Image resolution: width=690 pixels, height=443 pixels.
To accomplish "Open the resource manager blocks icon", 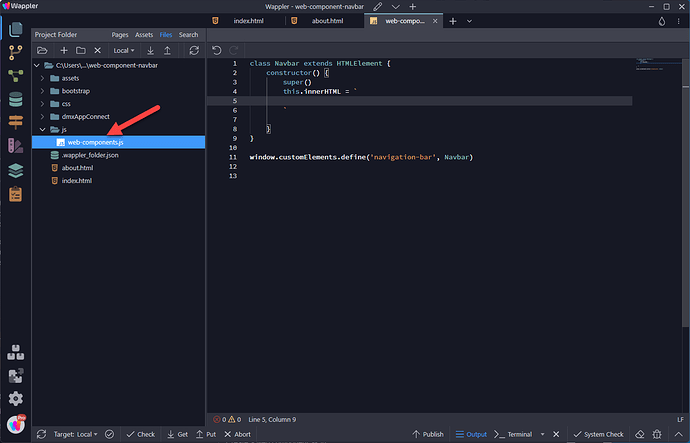I will [x=16, y=352].
